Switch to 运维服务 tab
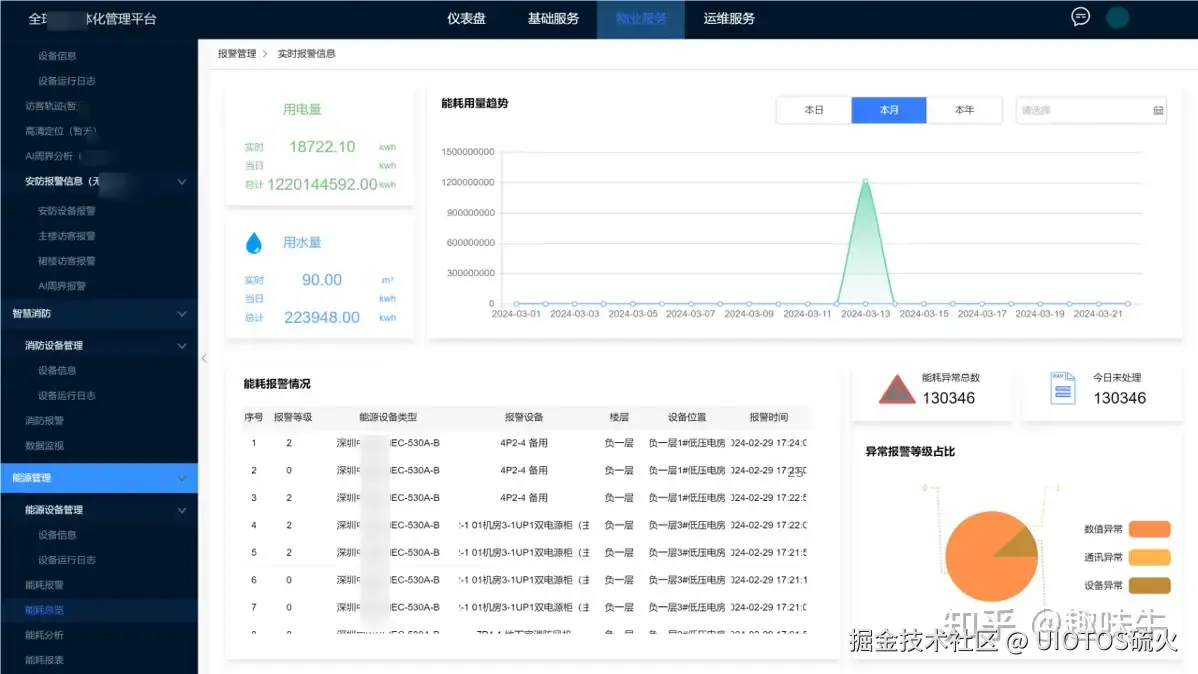The image size is (1198, 674). [x=729, y=18]
